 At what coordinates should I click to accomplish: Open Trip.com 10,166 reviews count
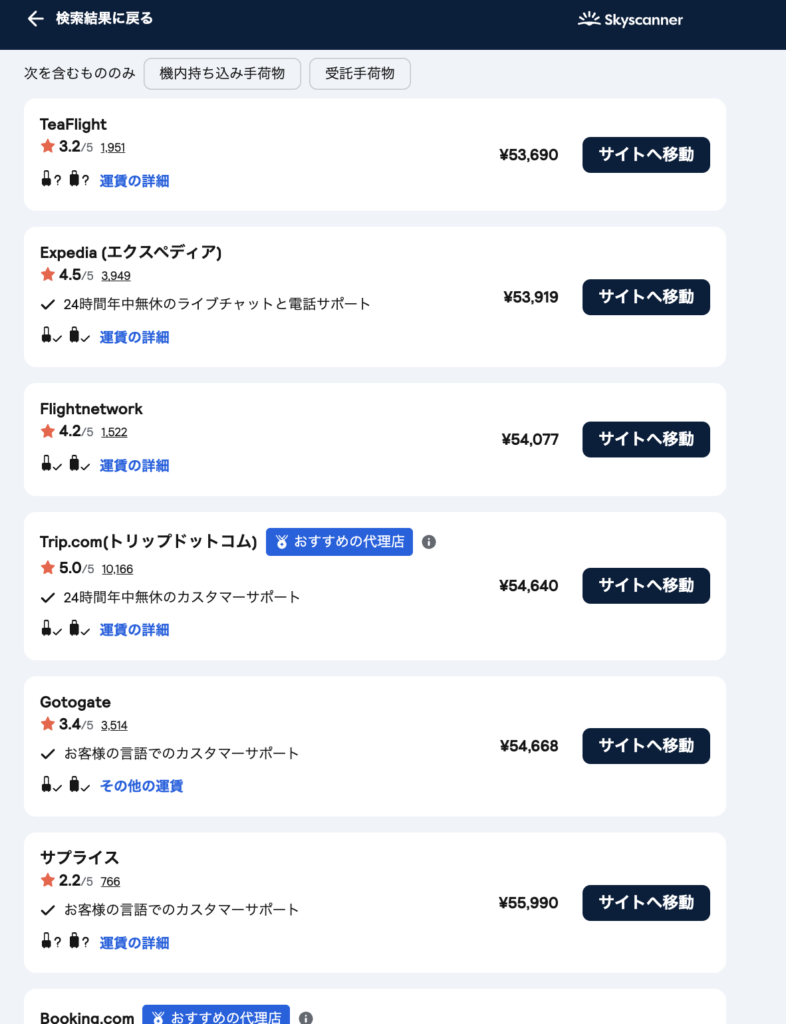click(x=116, y=569)
